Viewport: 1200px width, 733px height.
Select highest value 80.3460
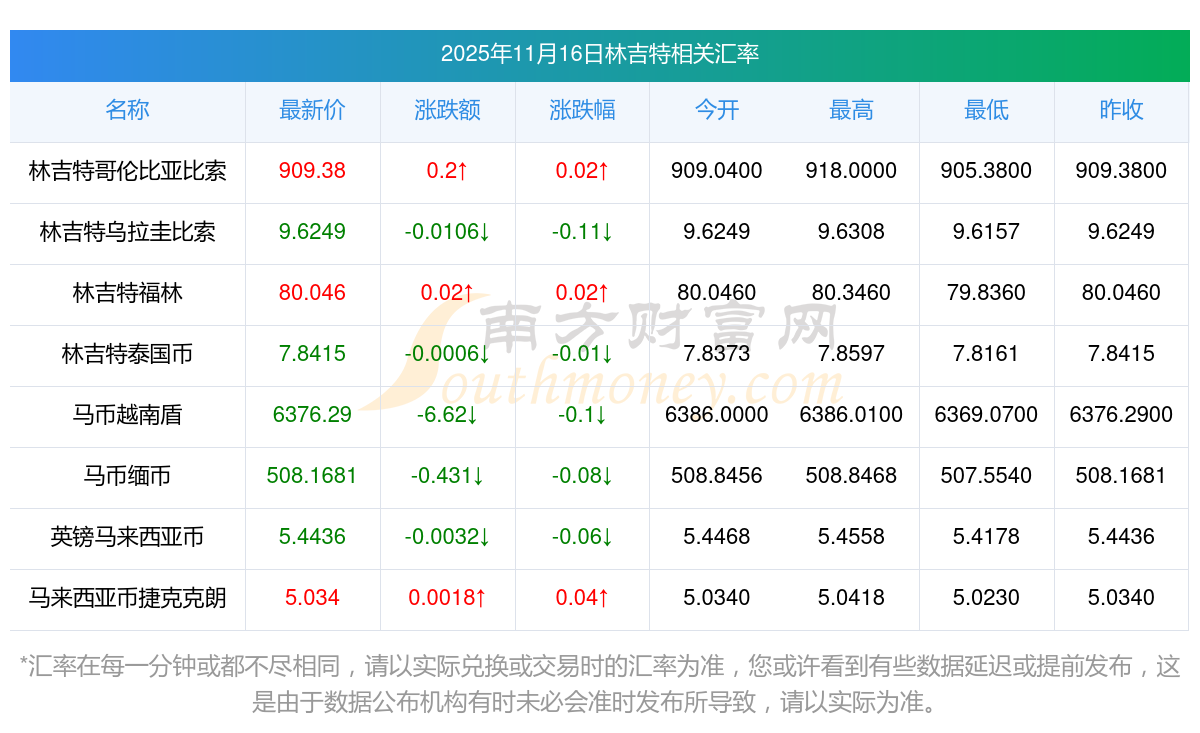[x=851, y=293]
